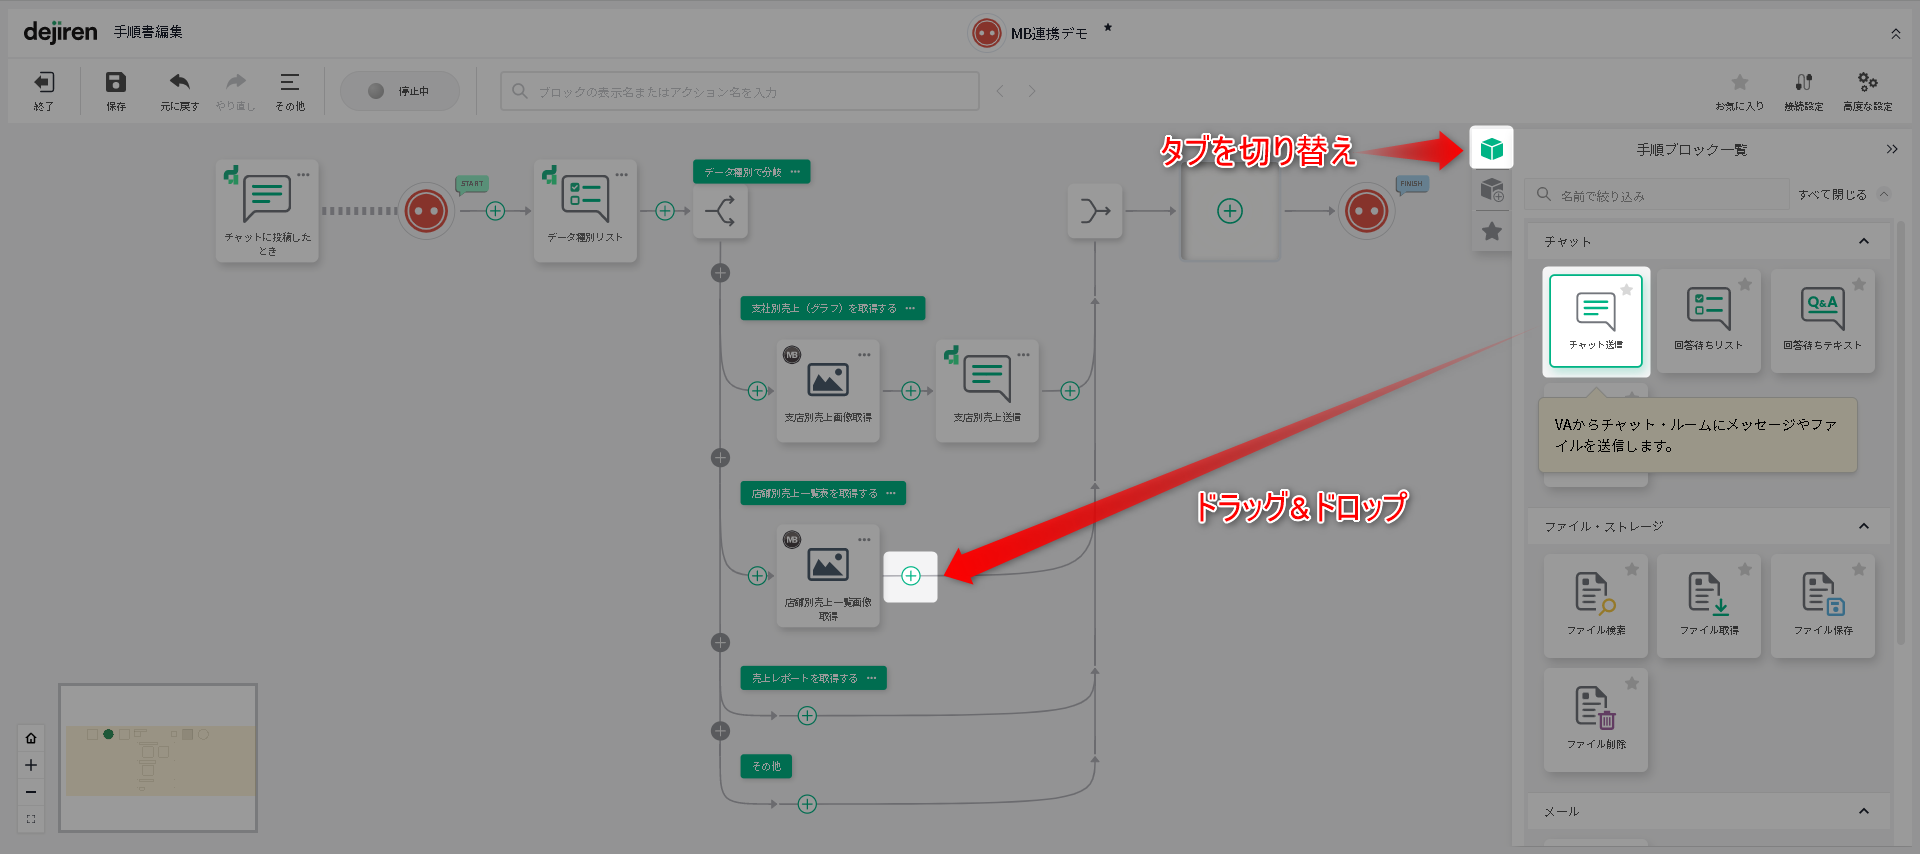Favorite the ファイル検索 block star
Screen dimensions: 1920x854
tap(1632, 569)
